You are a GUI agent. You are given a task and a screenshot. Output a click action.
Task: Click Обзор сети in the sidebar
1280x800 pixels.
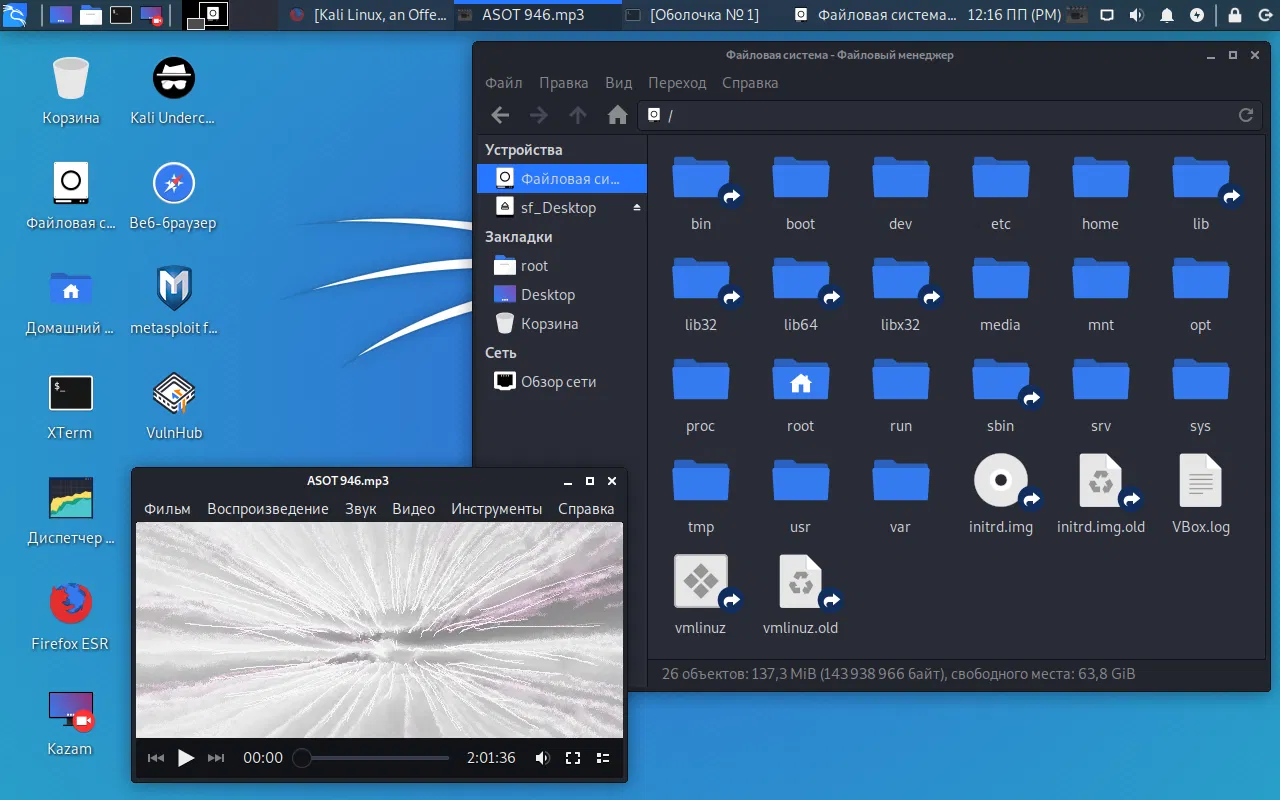click(558, 382)
